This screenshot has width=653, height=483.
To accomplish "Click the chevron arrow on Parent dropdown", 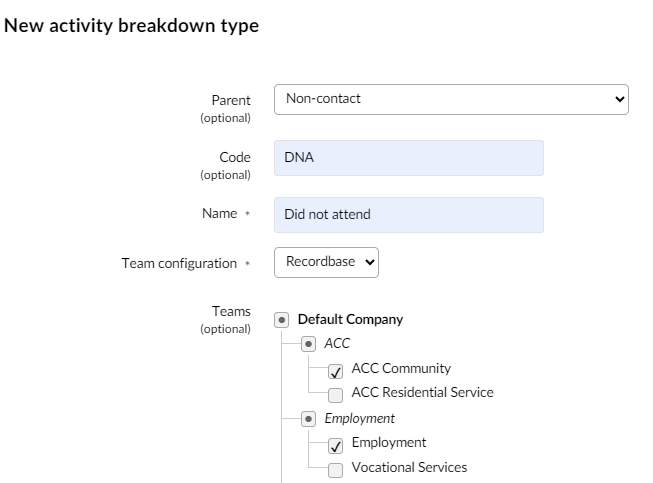I will 619,100.
